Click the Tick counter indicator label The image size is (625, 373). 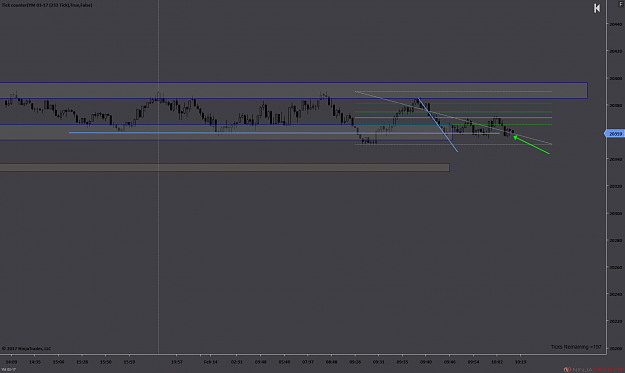pos(47,5)
